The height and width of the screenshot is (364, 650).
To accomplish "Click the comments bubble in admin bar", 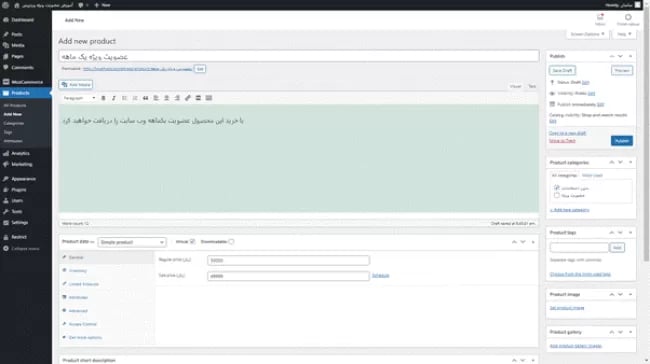I will (81, 5).
